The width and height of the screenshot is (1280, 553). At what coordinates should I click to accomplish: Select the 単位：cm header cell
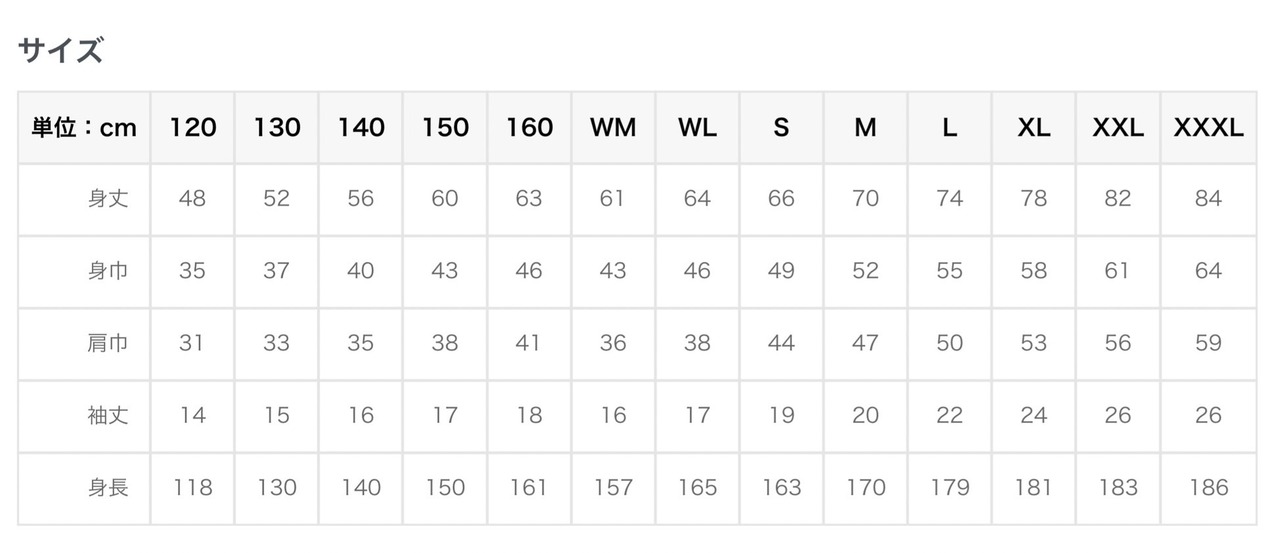pos(84,127)
